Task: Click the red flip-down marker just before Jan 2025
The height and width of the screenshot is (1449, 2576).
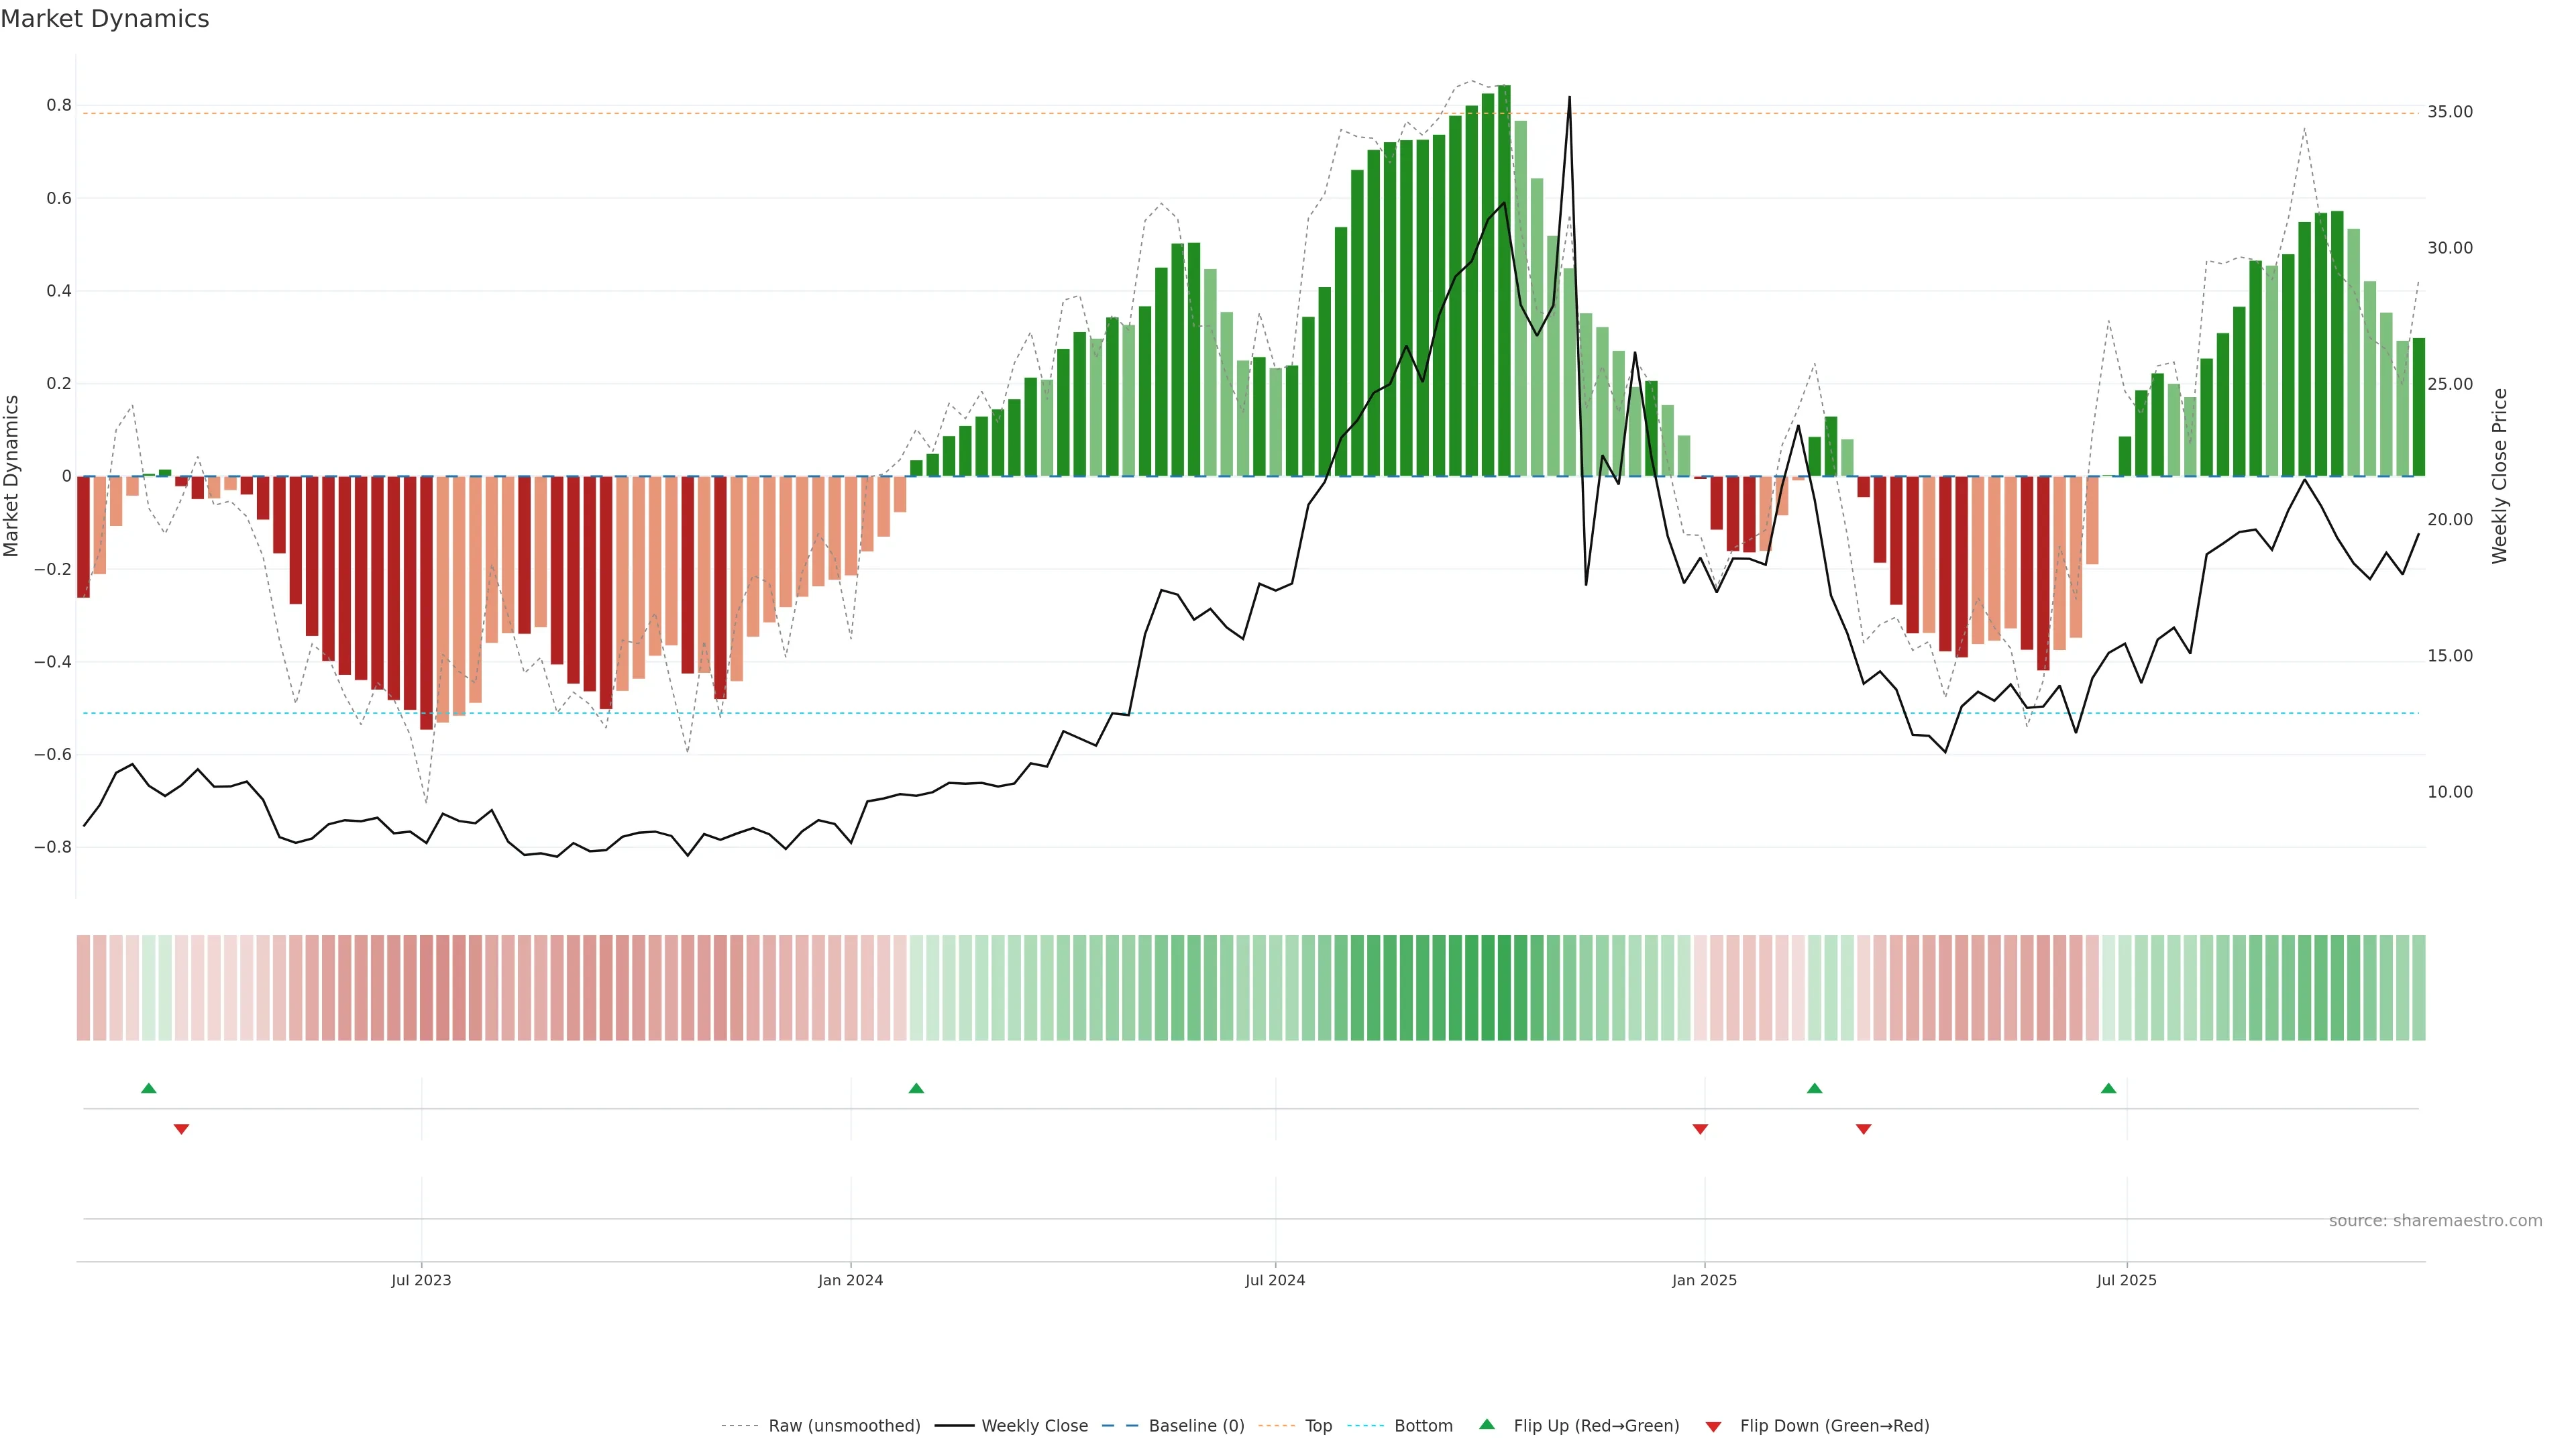Action: pos(1700,1129)
